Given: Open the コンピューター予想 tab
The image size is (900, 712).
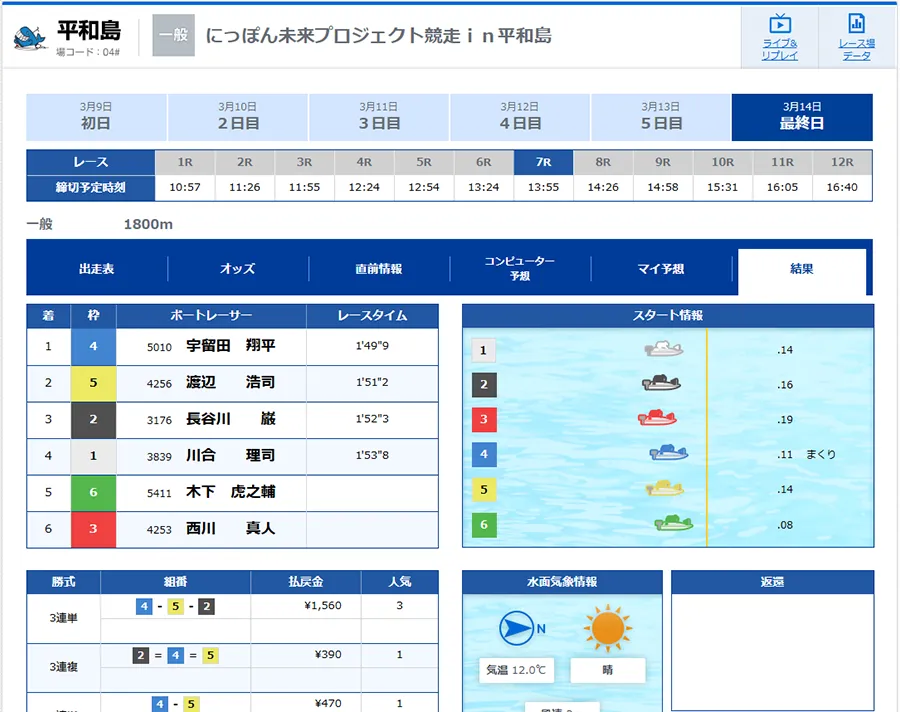Looking at the screenshot, I should (x=520, y=269).
